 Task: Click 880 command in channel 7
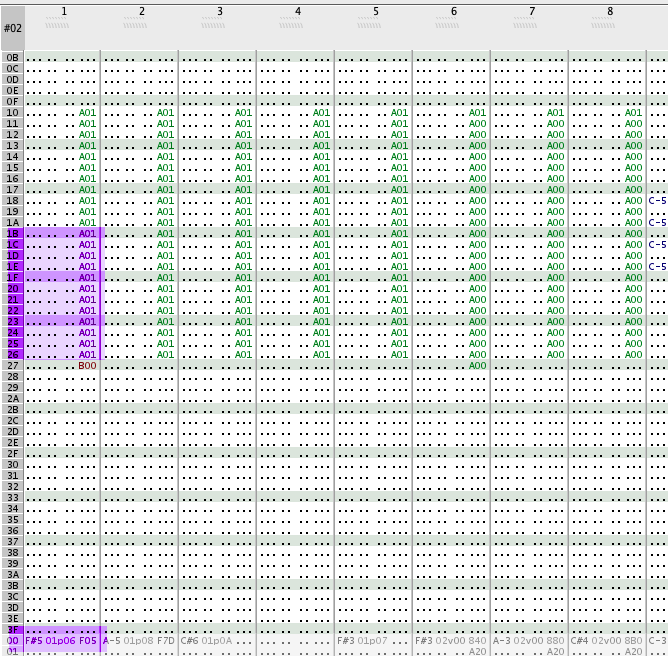(556, 641)
